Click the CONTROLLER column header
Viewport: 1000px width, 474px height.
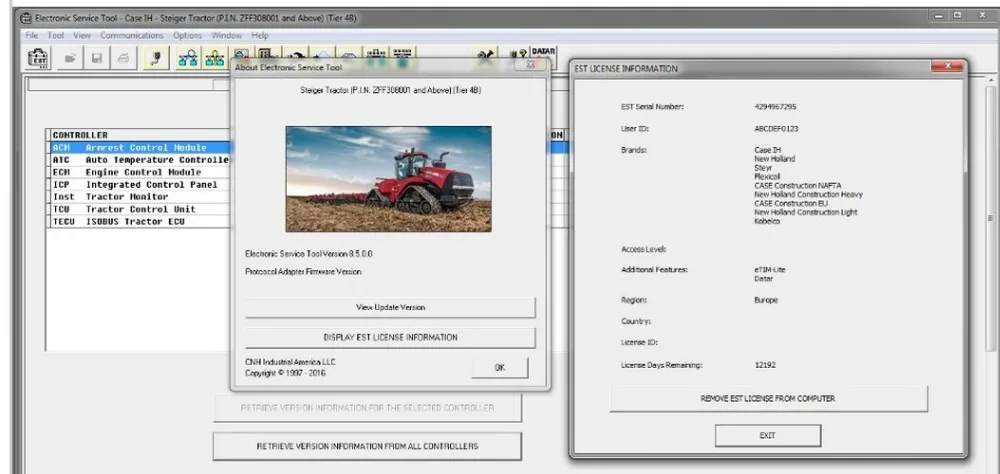point(140,135)
